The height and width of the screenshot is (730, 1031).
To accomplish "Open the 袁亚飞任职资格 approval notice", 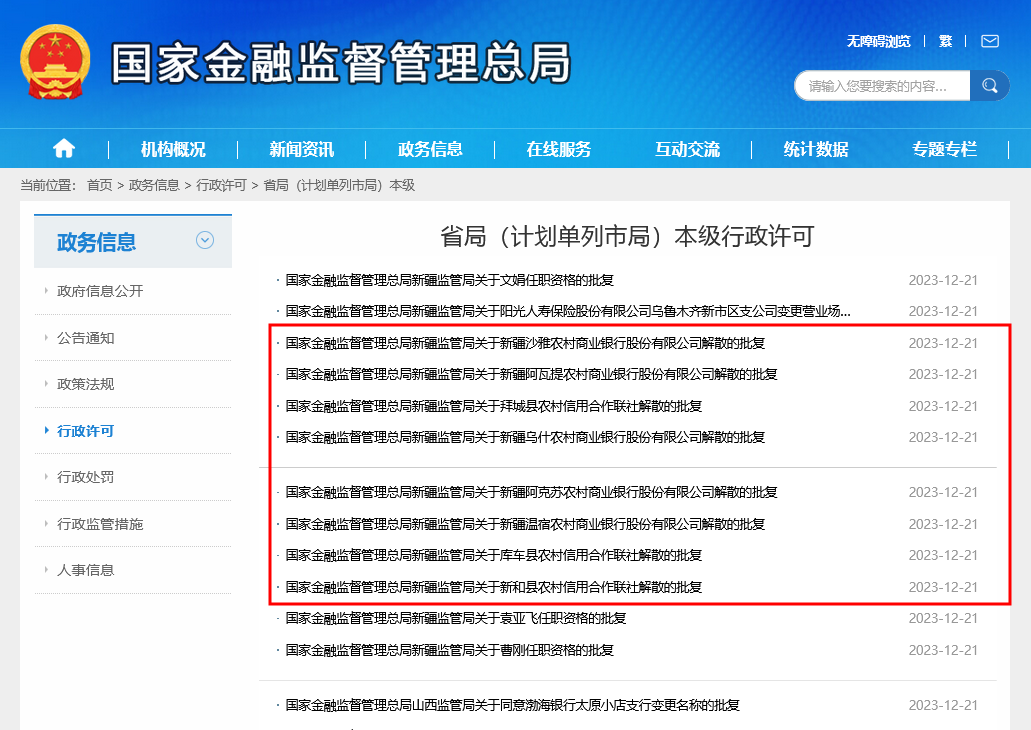I will [456, 618].
